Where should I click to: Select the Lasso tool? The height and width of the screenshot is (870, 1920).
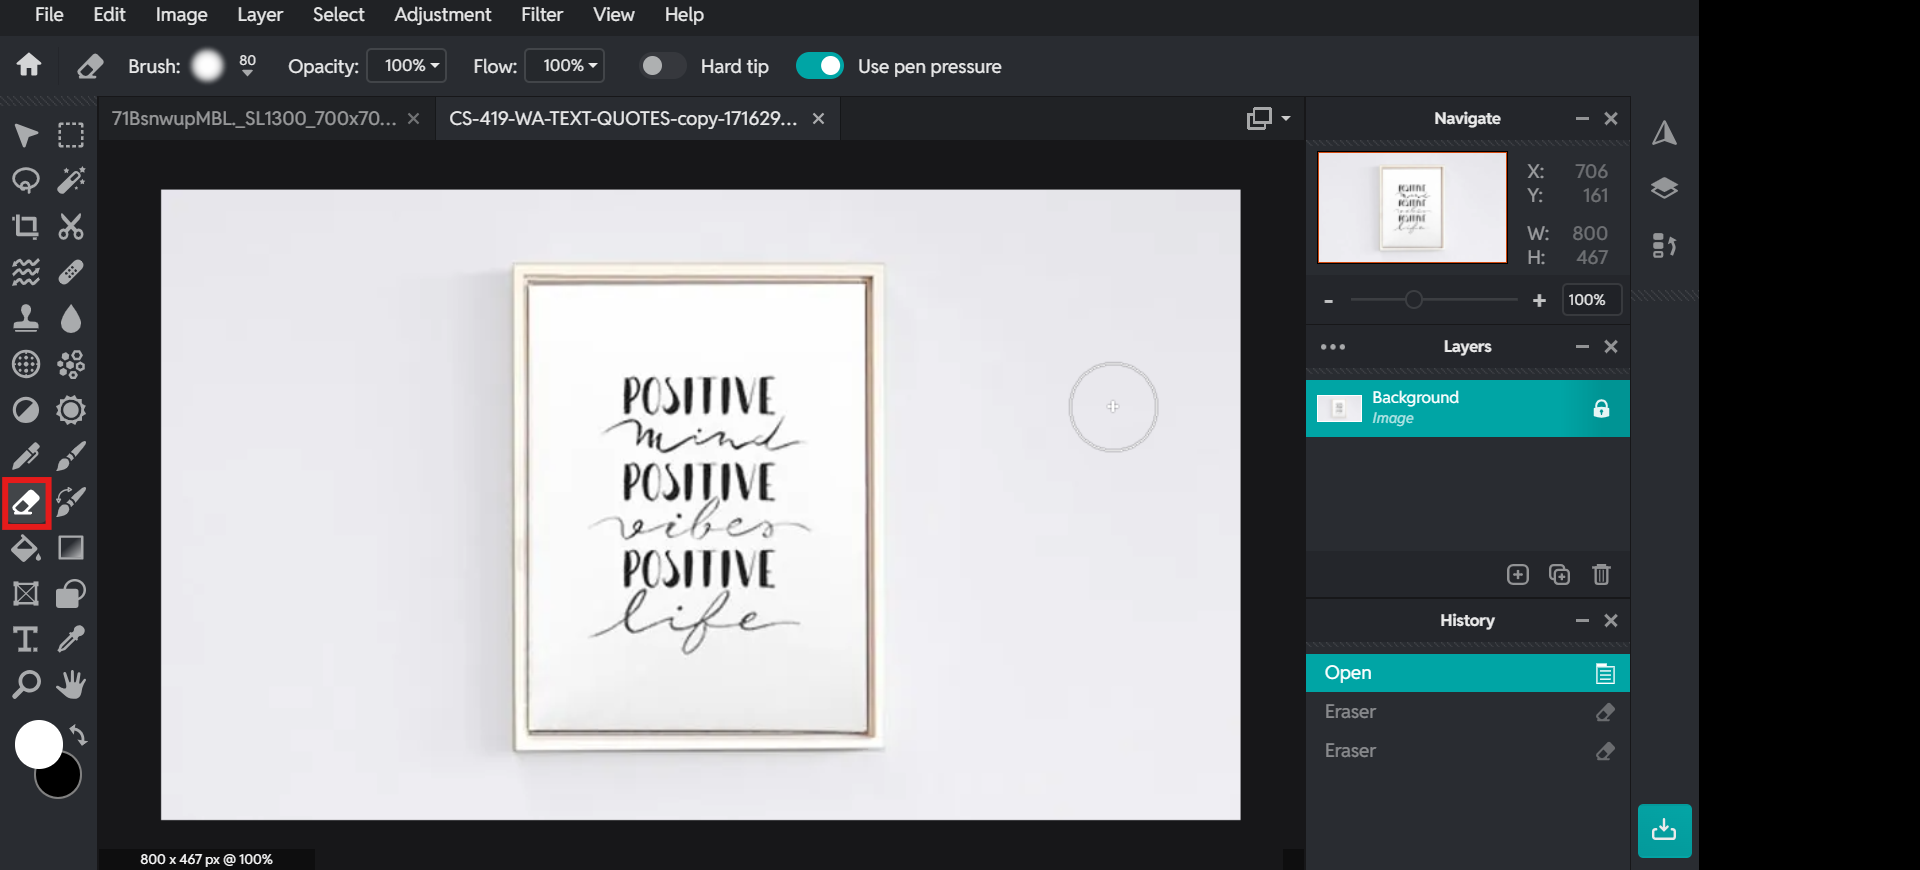[26, 181]
